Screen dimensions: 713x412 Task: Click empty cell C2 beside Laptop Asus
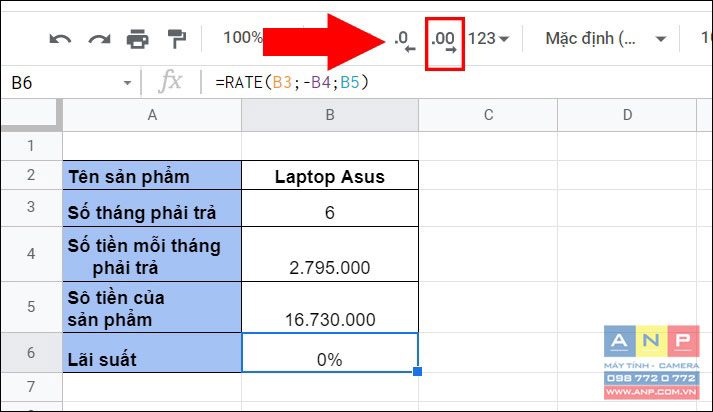[488, 175]
